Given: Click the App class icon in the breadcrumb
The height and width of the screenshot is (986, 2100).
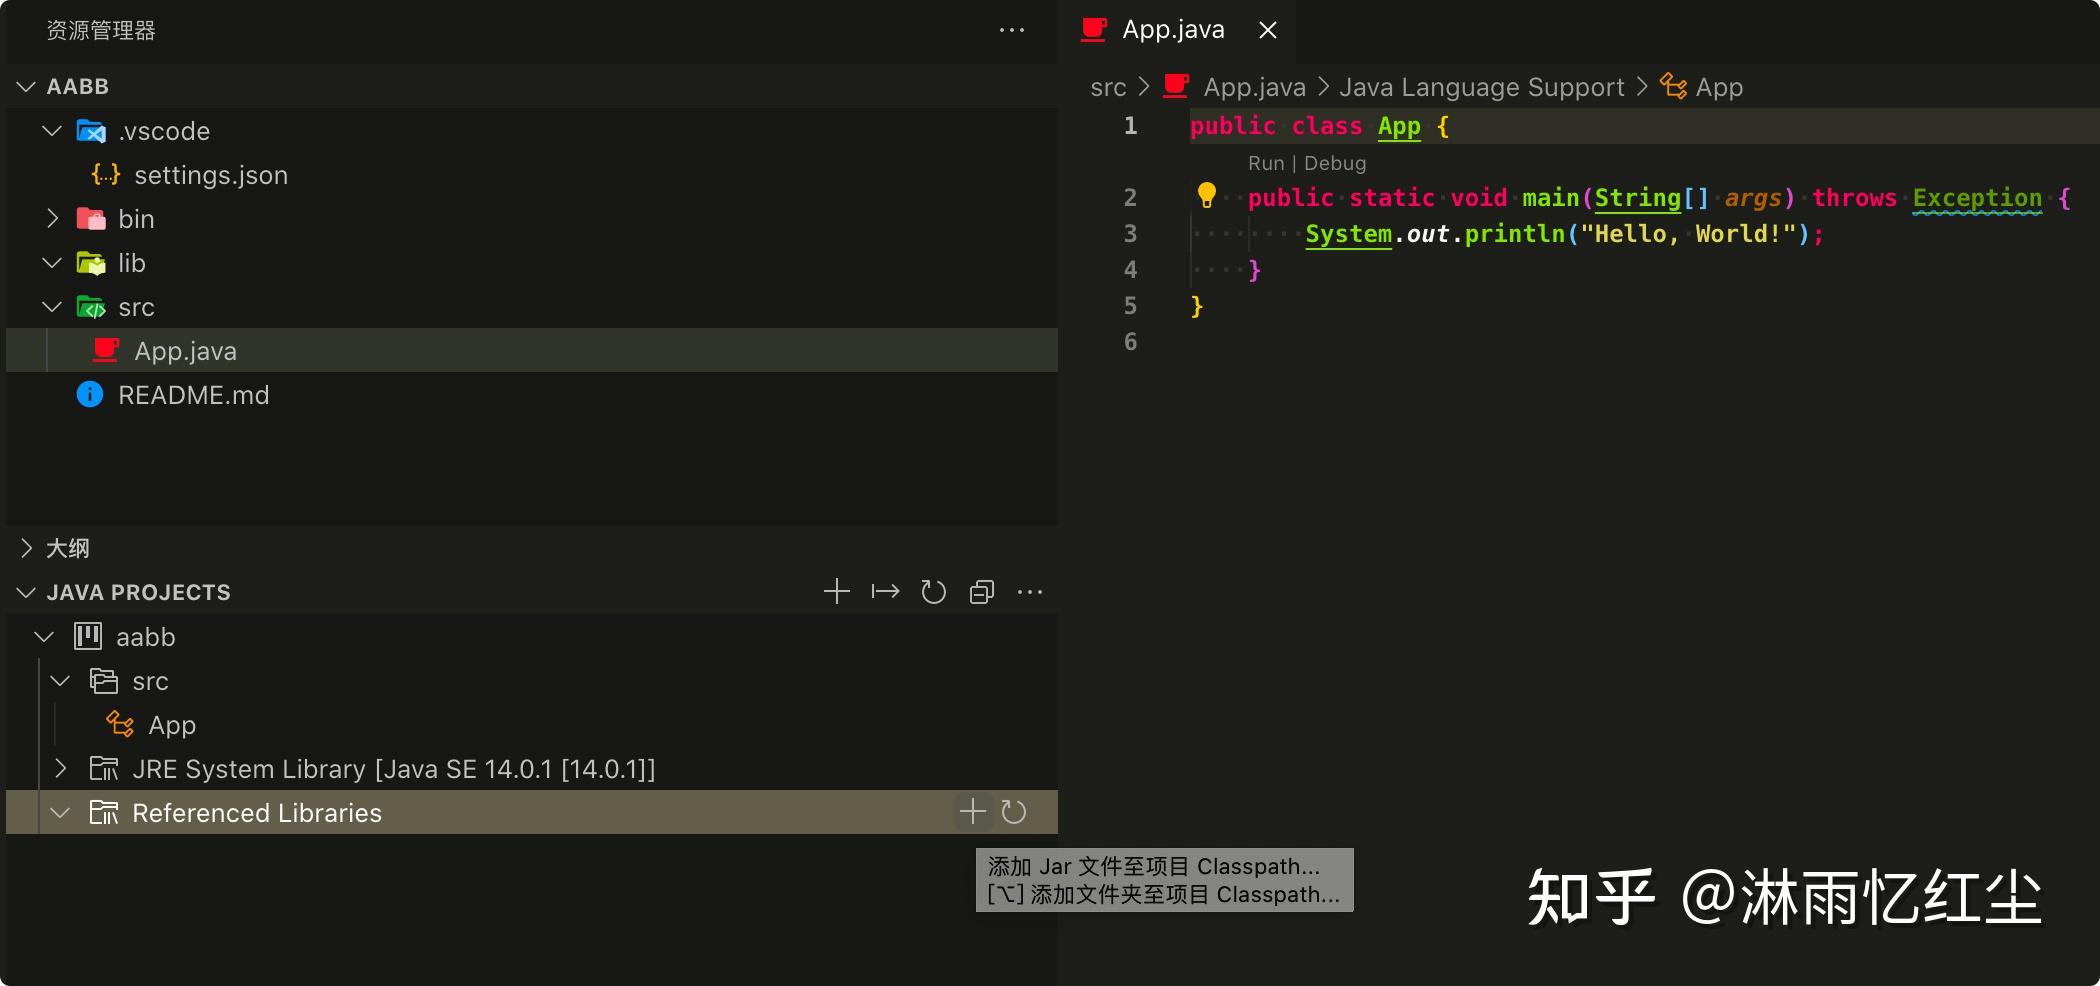Looking at the screenshot, I should (1672, 87).
